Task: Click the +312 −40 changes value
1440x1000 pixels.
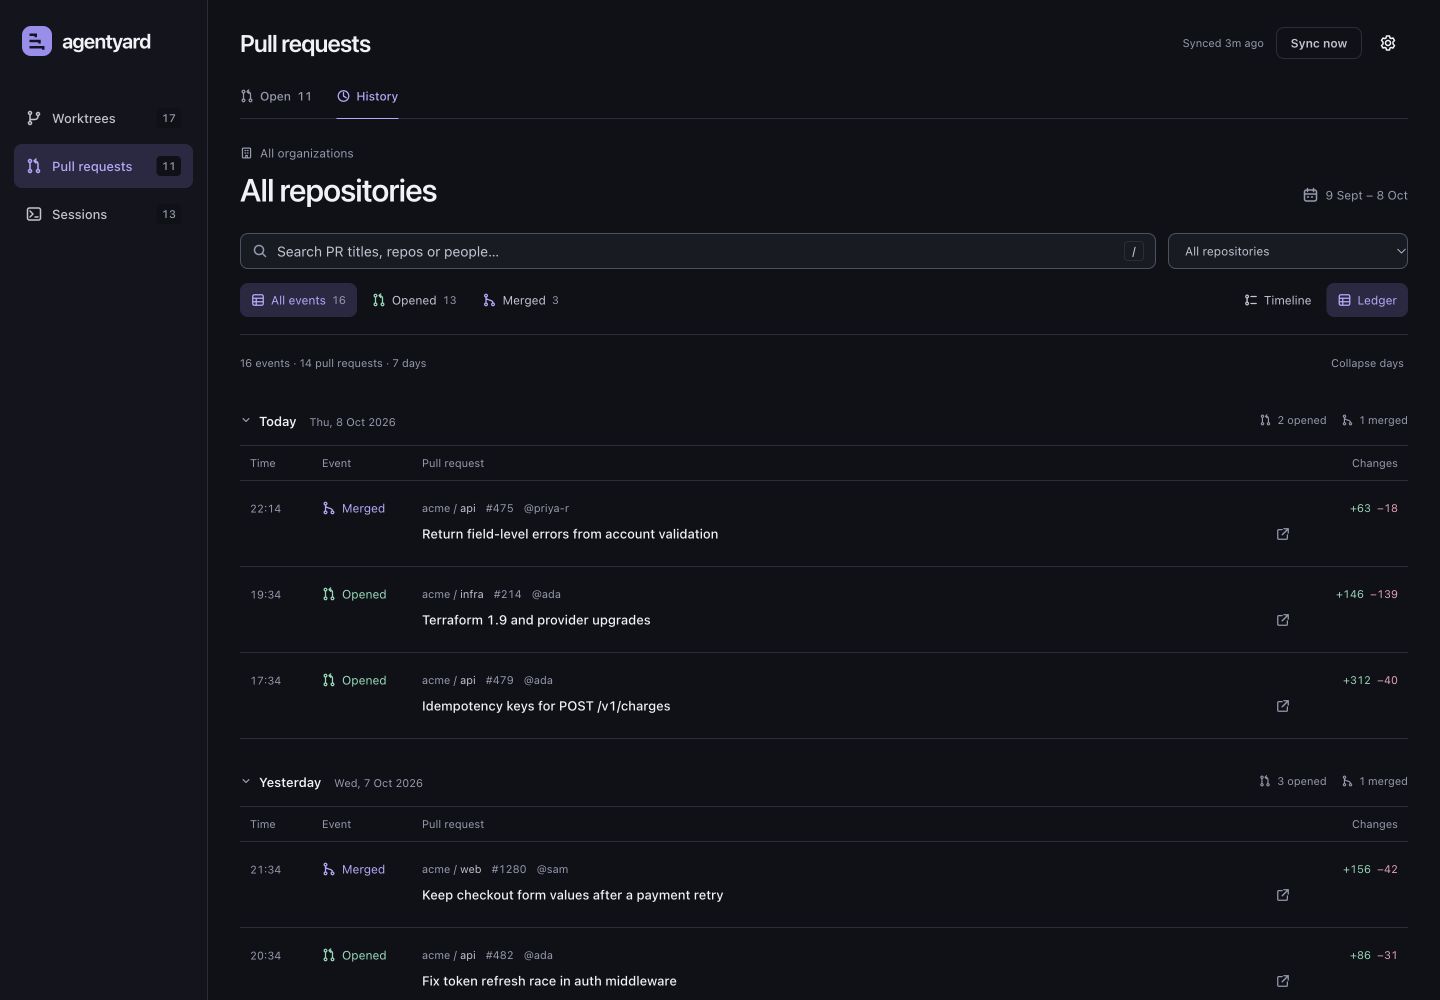Action: [x=1370, y=680]
